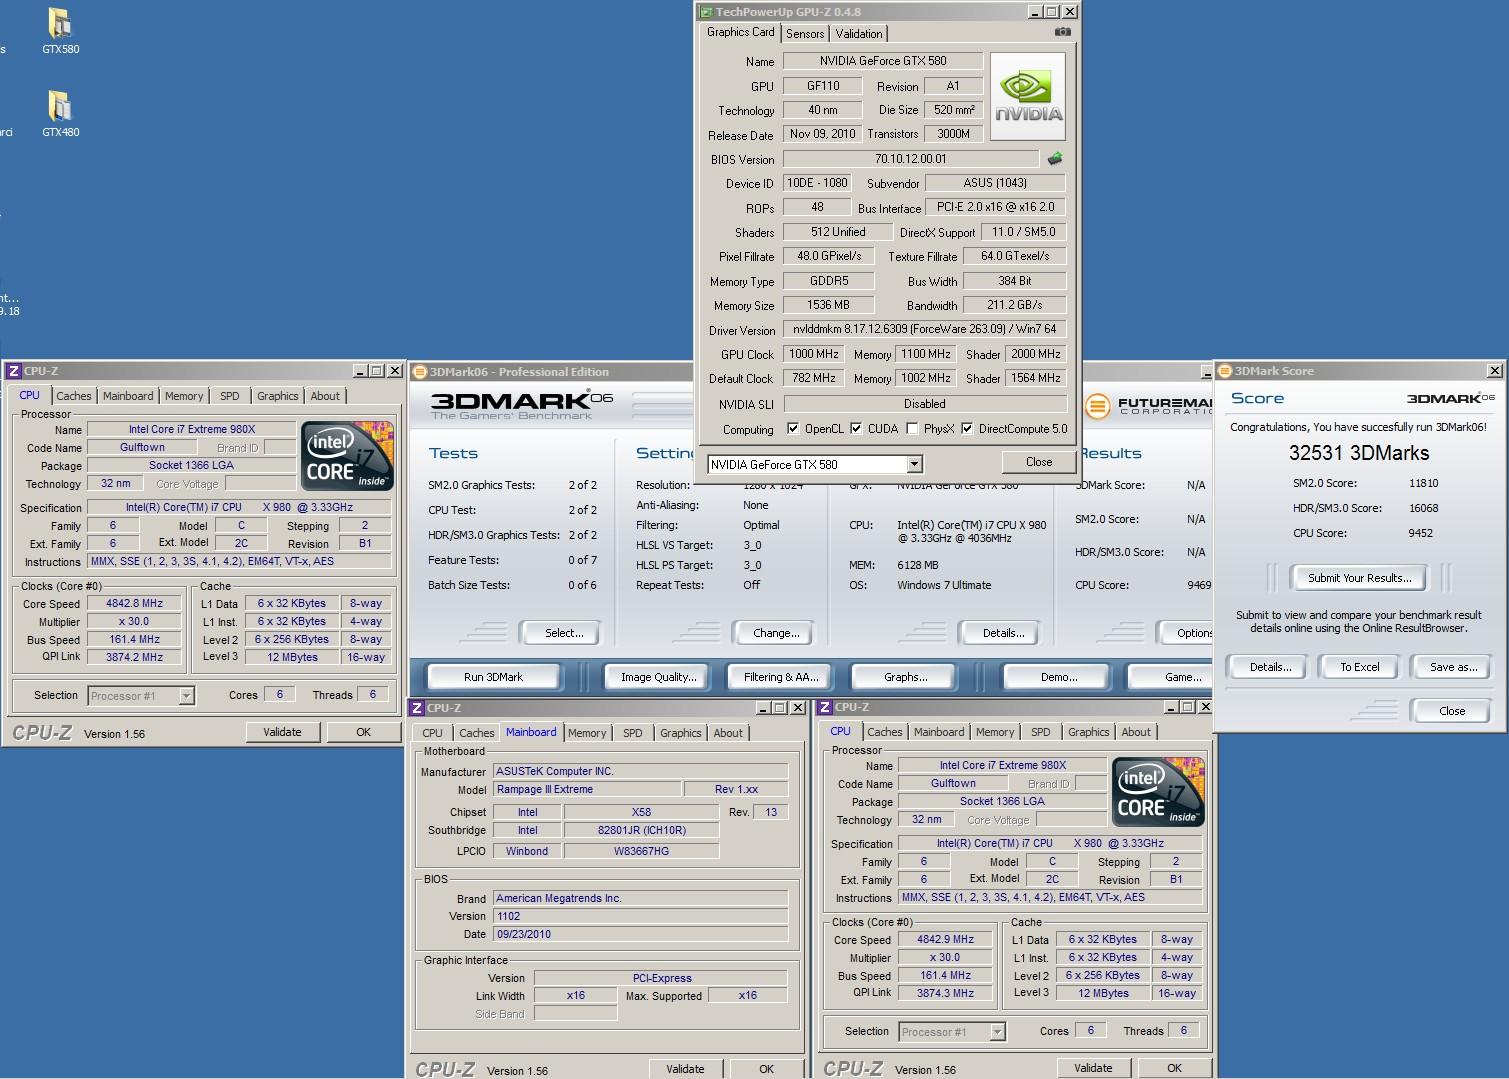The width and height of the screenshot is (1509, 1079).
Task: Click the BIOS date 09/23/2010 field
Action: coord(641,934)
